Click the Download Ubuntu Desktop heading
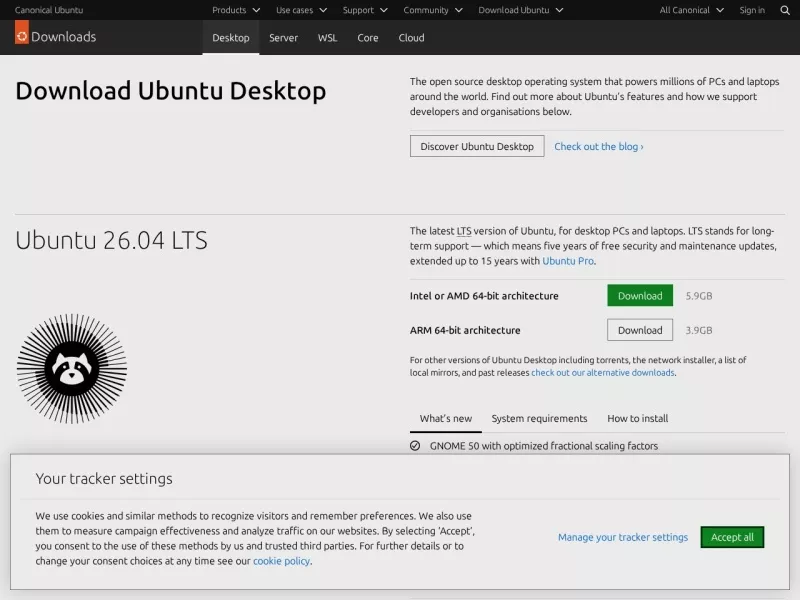The height and width of the screenshot is (600, 800). tap(170, 91)
